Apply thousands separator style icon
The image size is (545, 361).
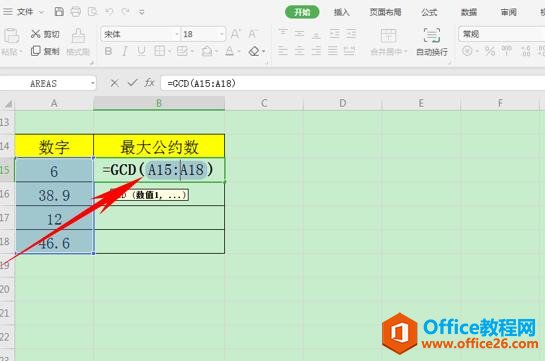pyautogui.click(x=506, y=51)
